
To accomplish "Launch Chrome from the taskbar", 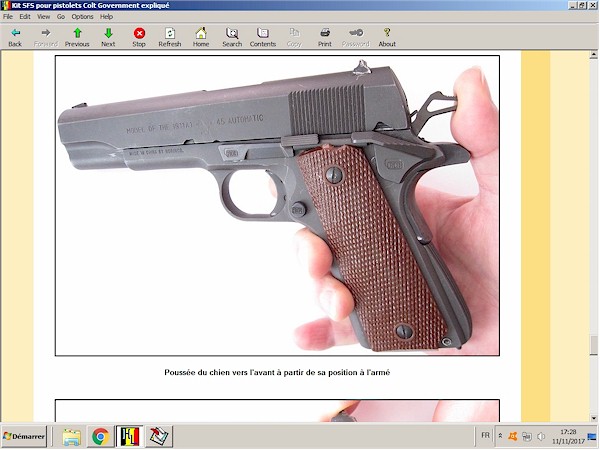I will [x=101, y=437].
